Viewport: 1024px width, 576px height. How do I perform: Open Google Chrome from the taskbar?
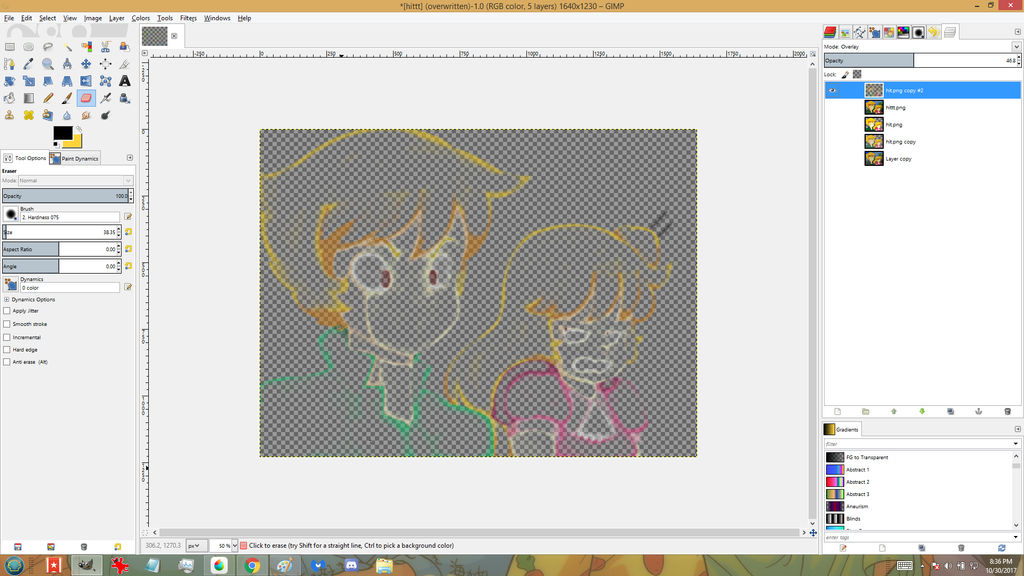pyautogui.click(x=252, y=566)
